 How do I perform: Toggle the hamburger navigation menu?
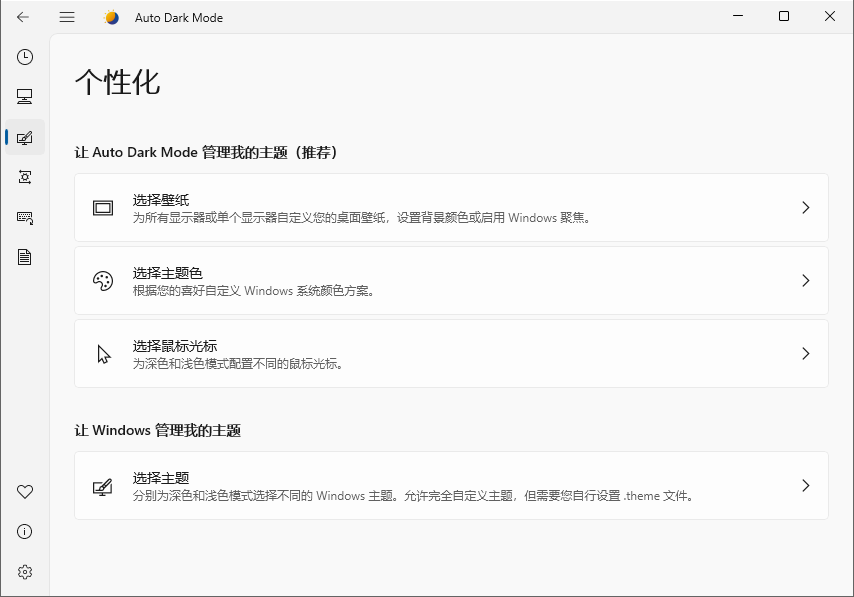(67, 17)
